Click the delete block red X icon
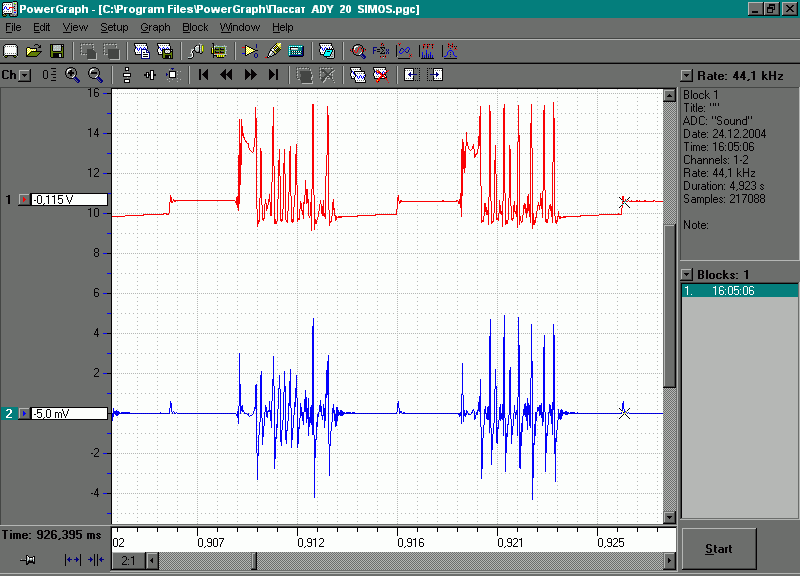Viewport: 800px width, 576px height. pos(381,75)
